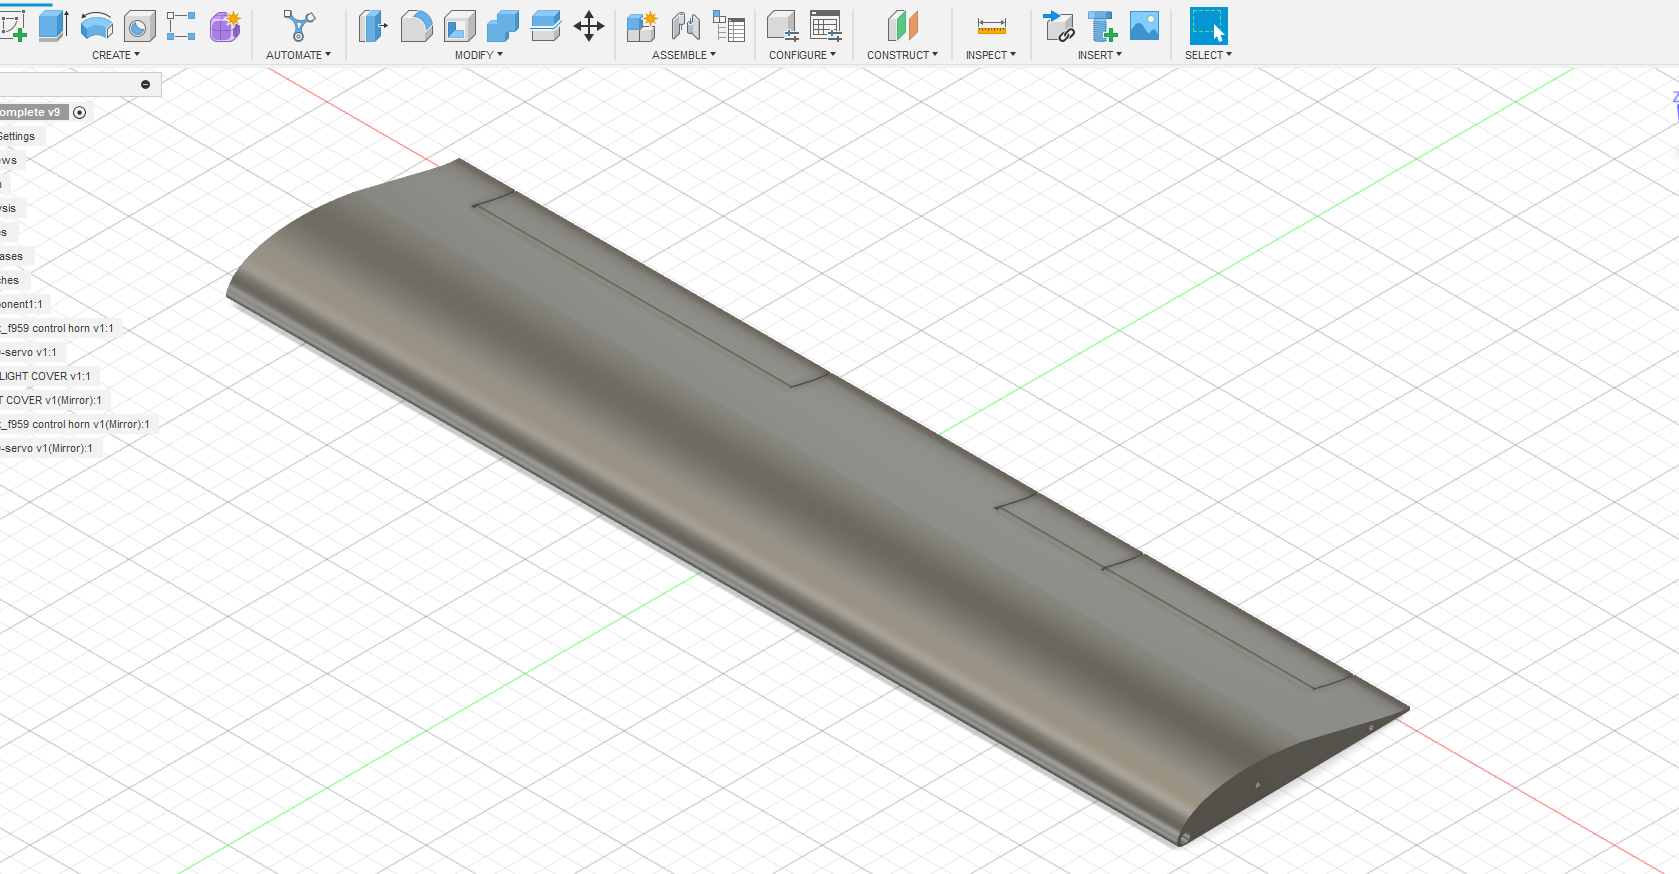Open the INSPECT dropdown menu

[990, 55]
